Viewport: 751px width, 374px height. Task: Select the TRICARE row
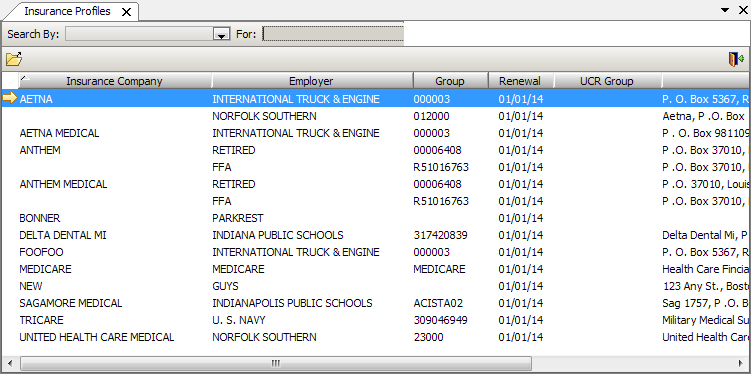pos(376,320)
